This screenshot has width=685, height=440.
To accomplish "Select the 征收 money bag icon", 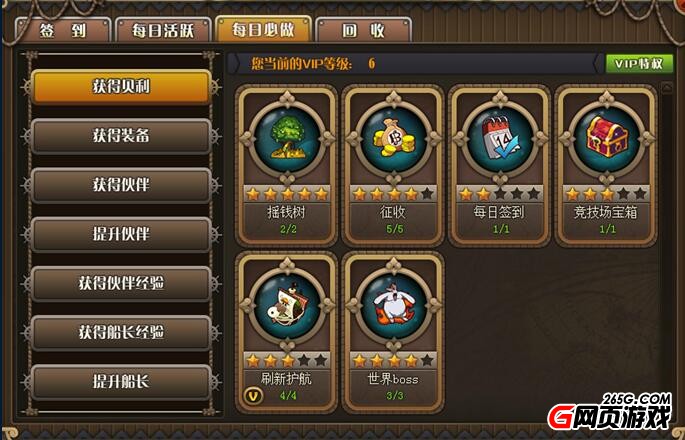I will point(394,139).
